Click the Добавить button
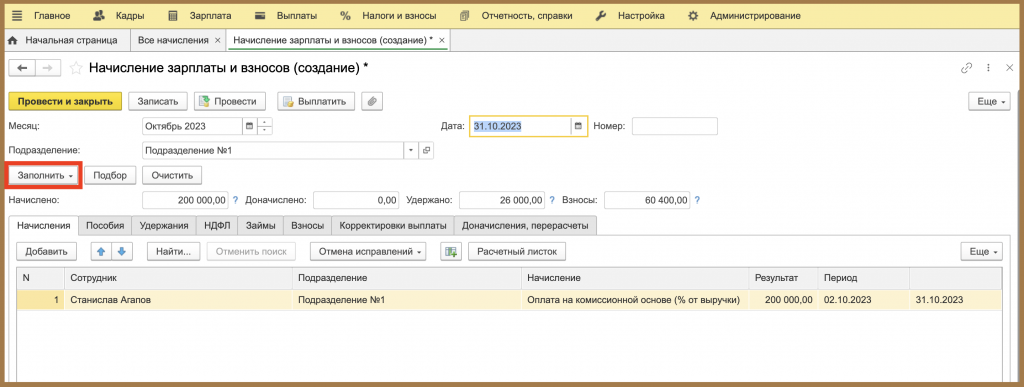This screenshot has height=387, width=1024. (46, 251)
